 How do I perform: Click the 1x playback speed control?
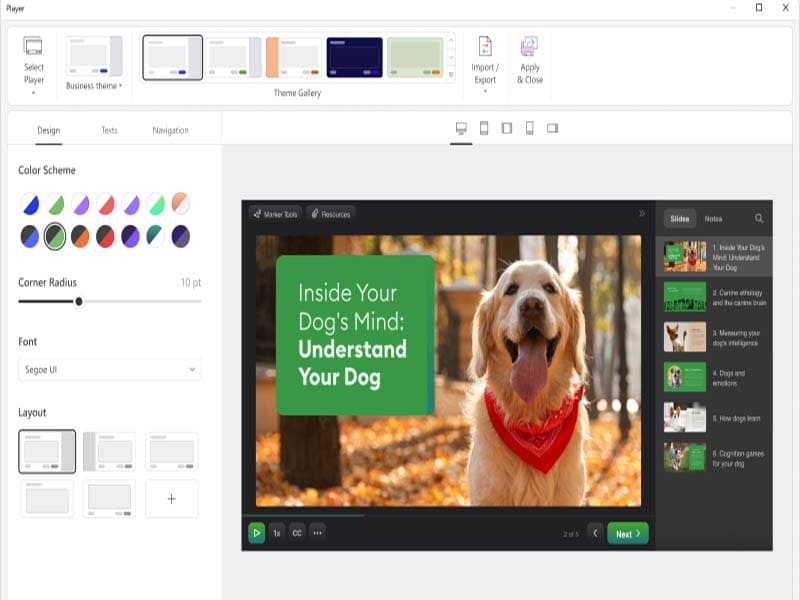pos(277,533)
